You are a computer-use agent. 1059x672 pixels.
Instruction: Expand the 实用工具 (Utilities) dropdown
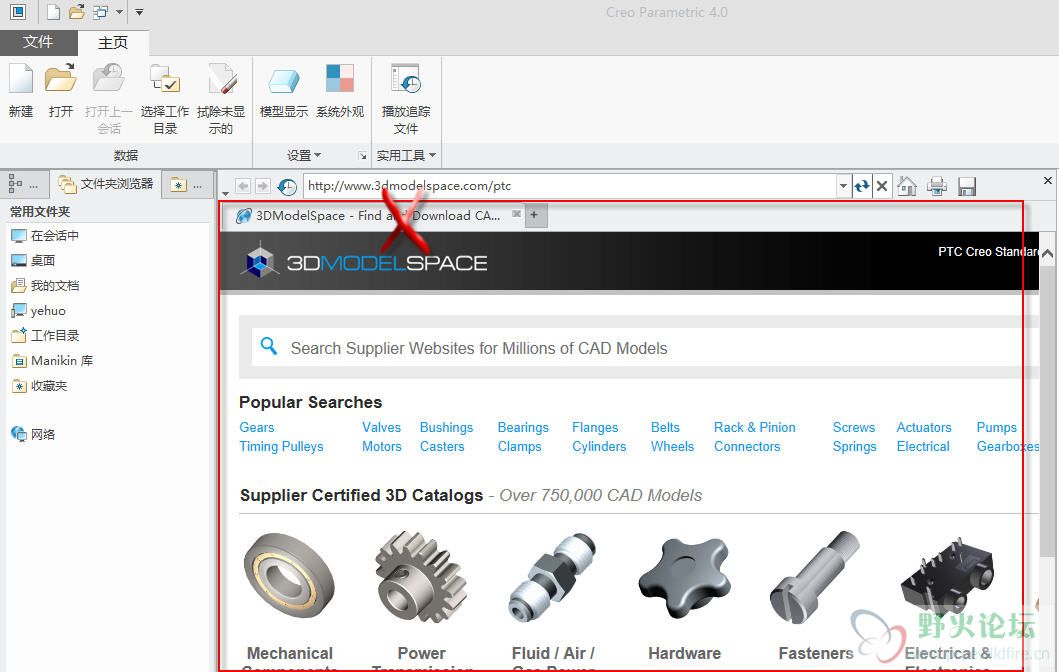[406, 155]
